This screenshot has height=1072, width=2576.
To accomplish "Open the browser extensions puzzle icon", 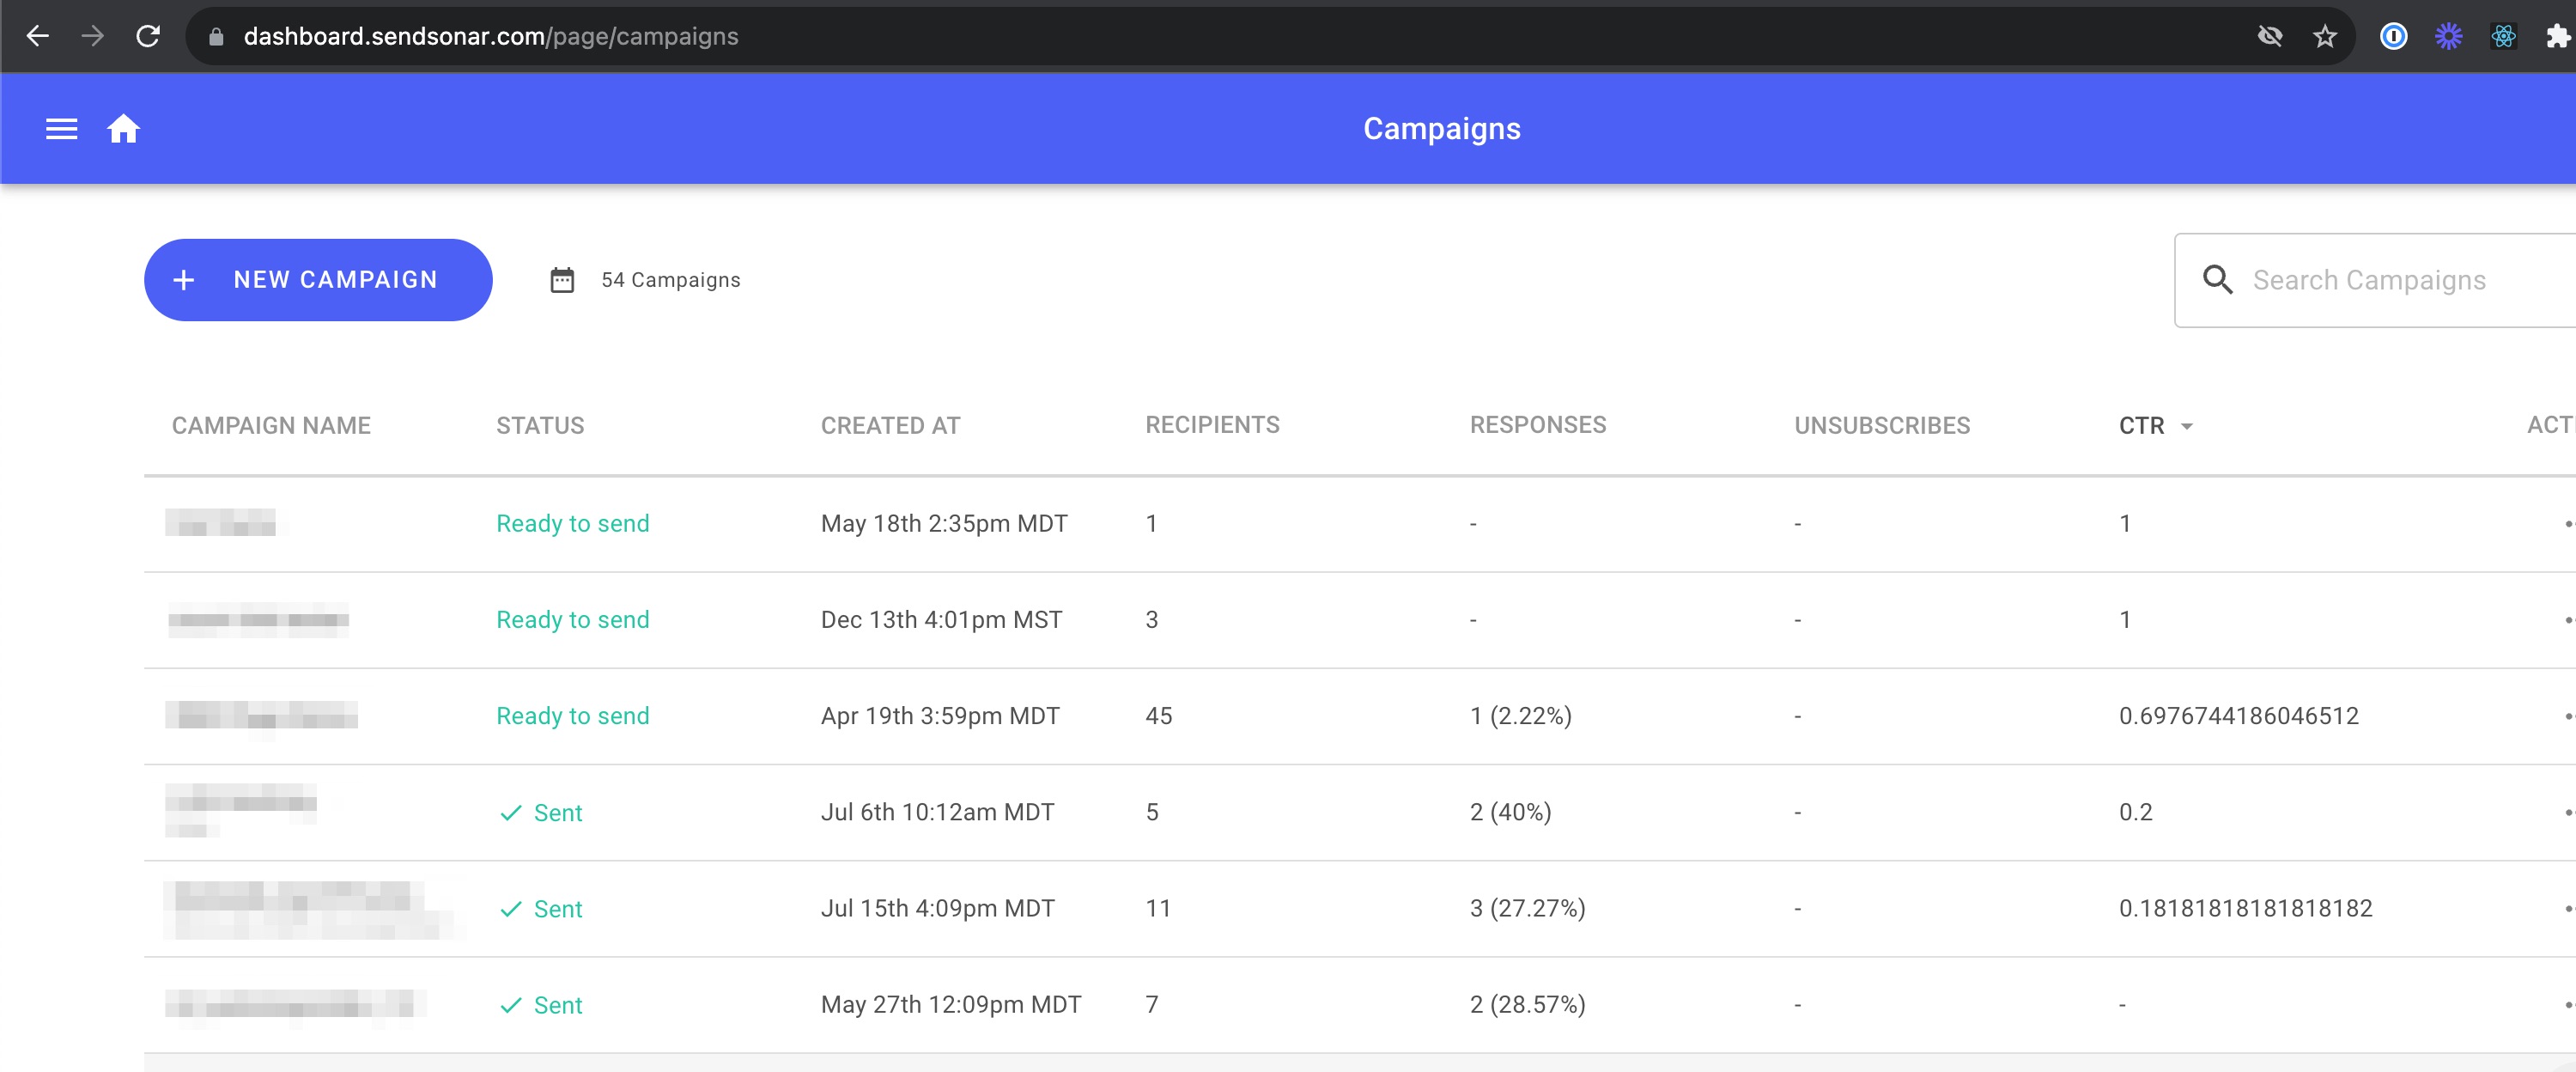I will (x=2556, y=37).
